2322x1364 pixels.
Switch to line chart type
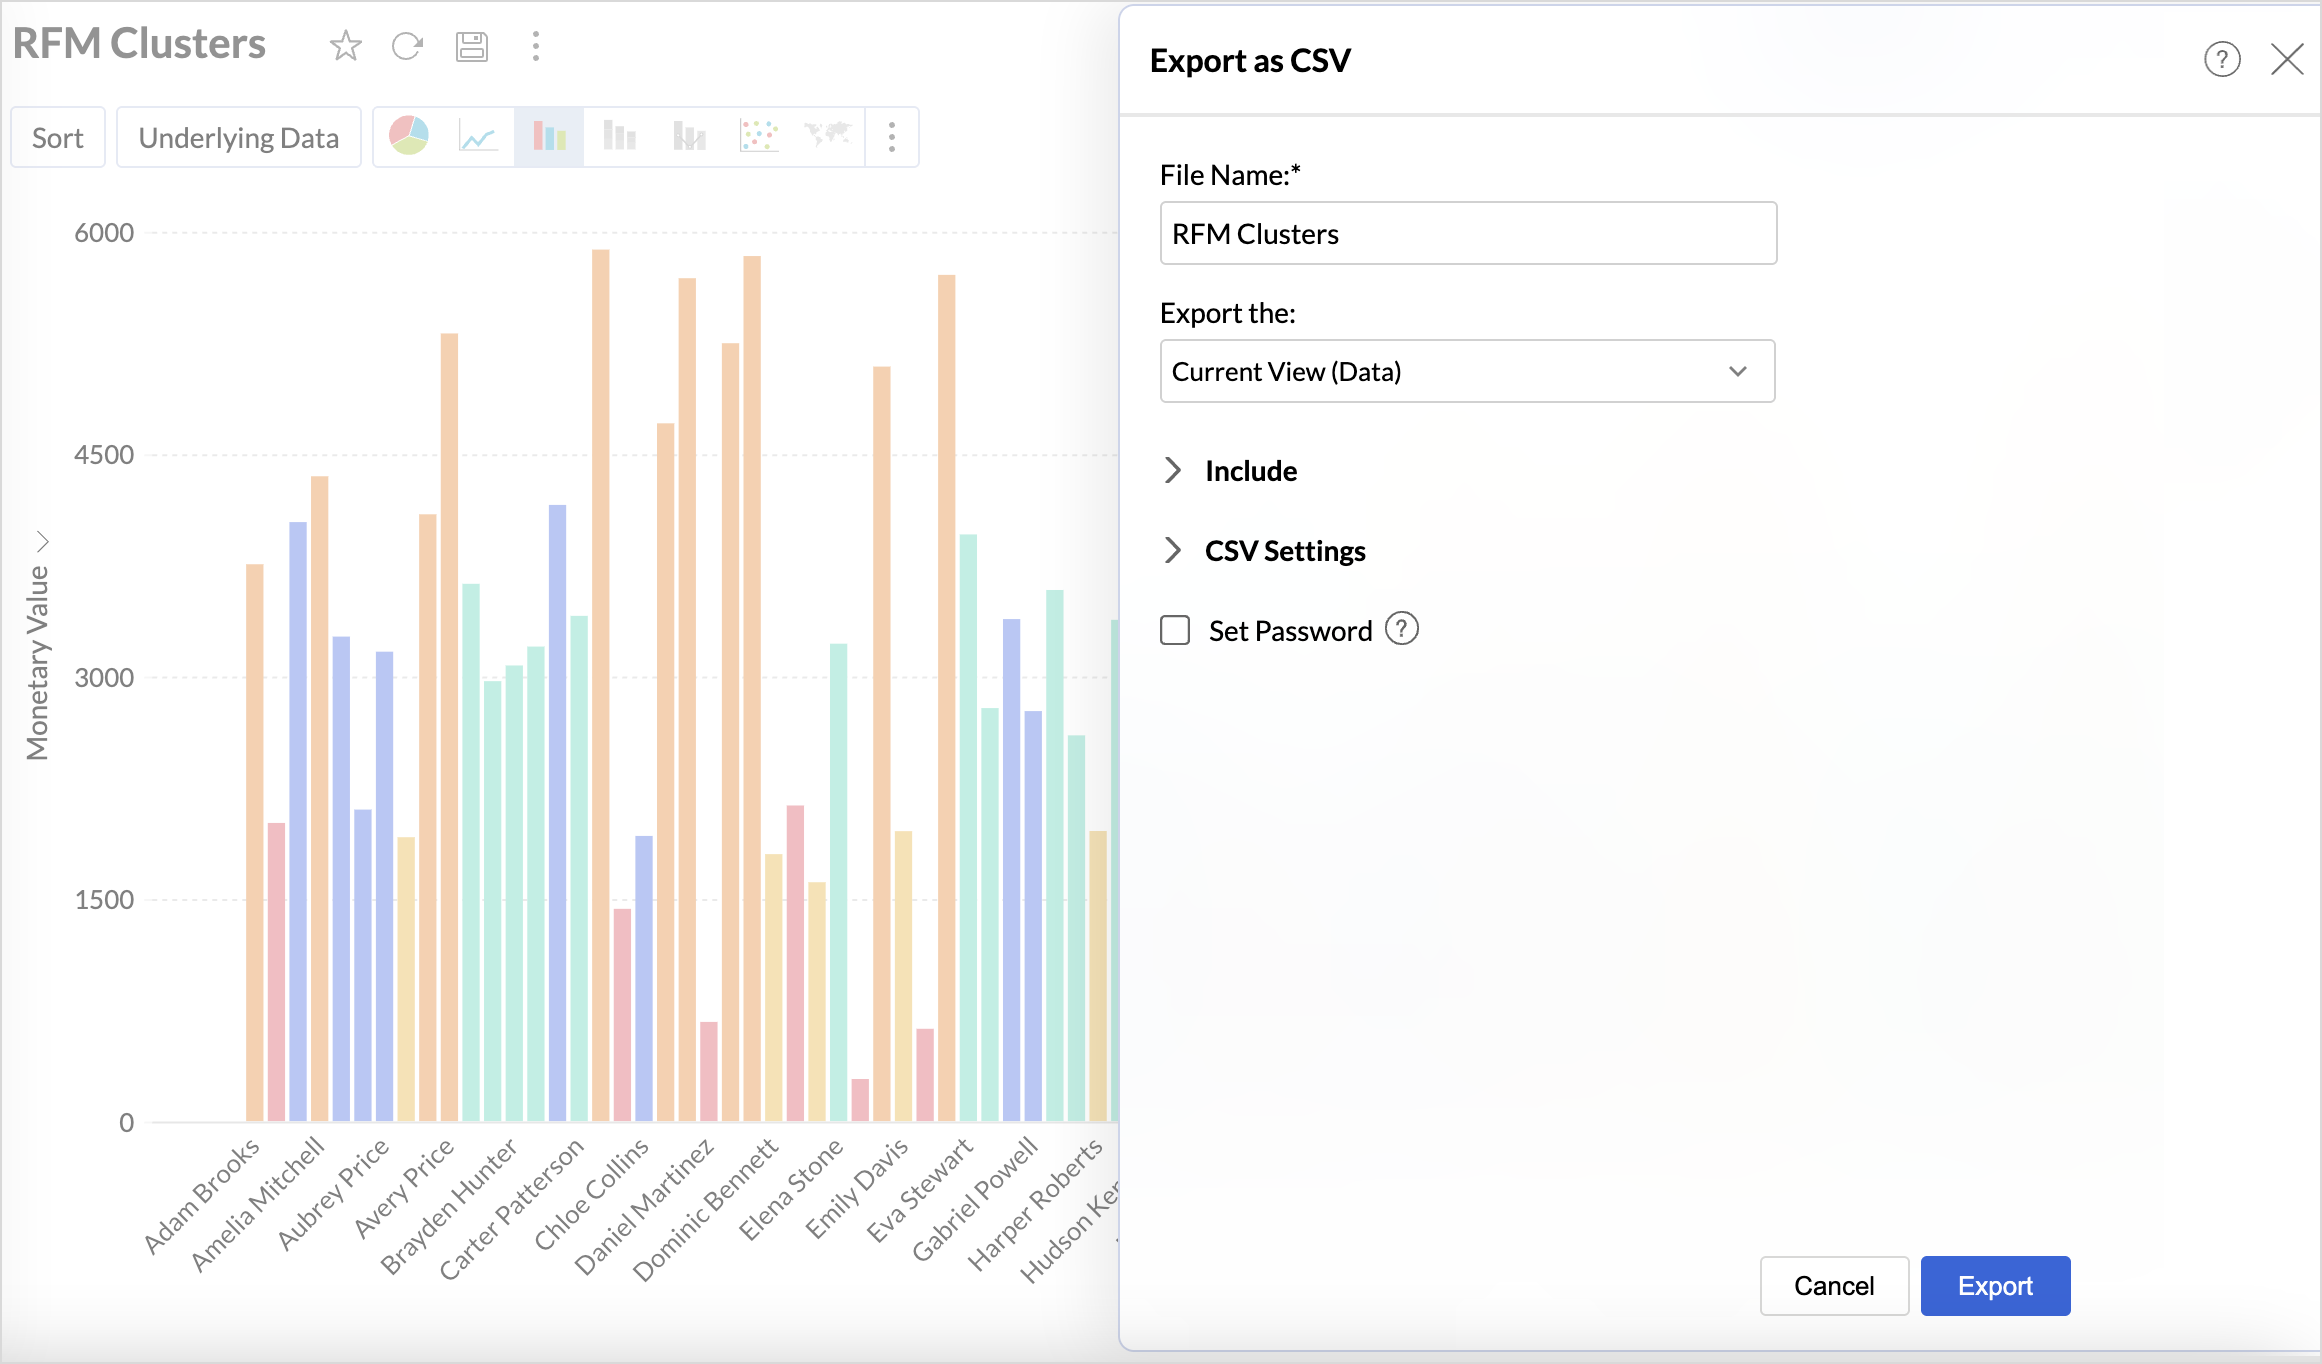(x=478, y=136)
